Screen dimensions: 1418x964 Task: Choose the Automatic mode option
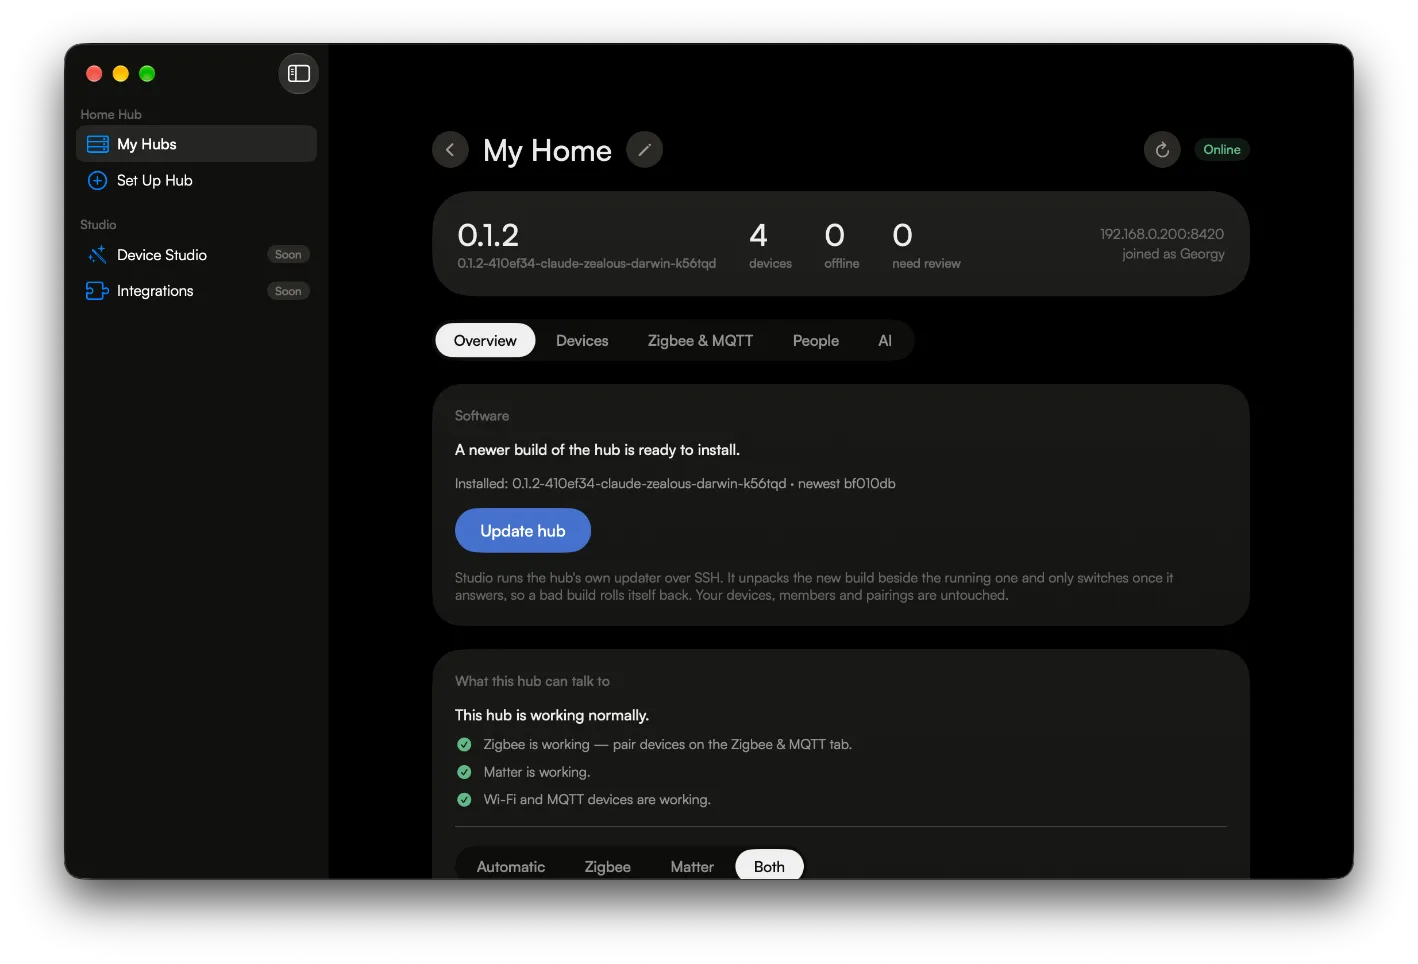click(x=511, y=866)
